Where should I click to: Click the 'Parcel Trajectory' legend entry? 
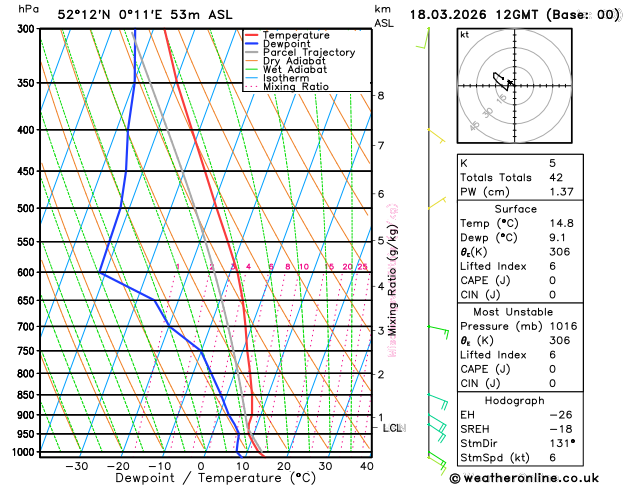point(309,53)
